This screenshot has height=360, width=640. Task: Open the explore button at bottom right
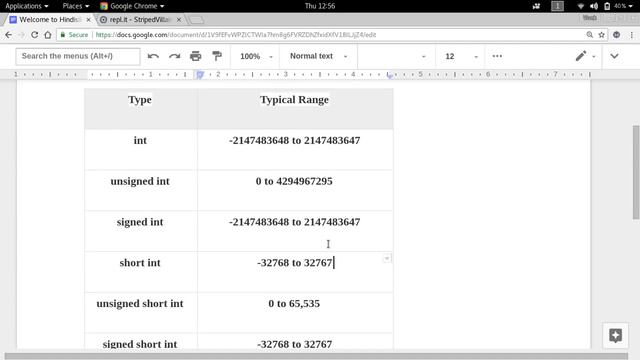[x=616, y=336]
